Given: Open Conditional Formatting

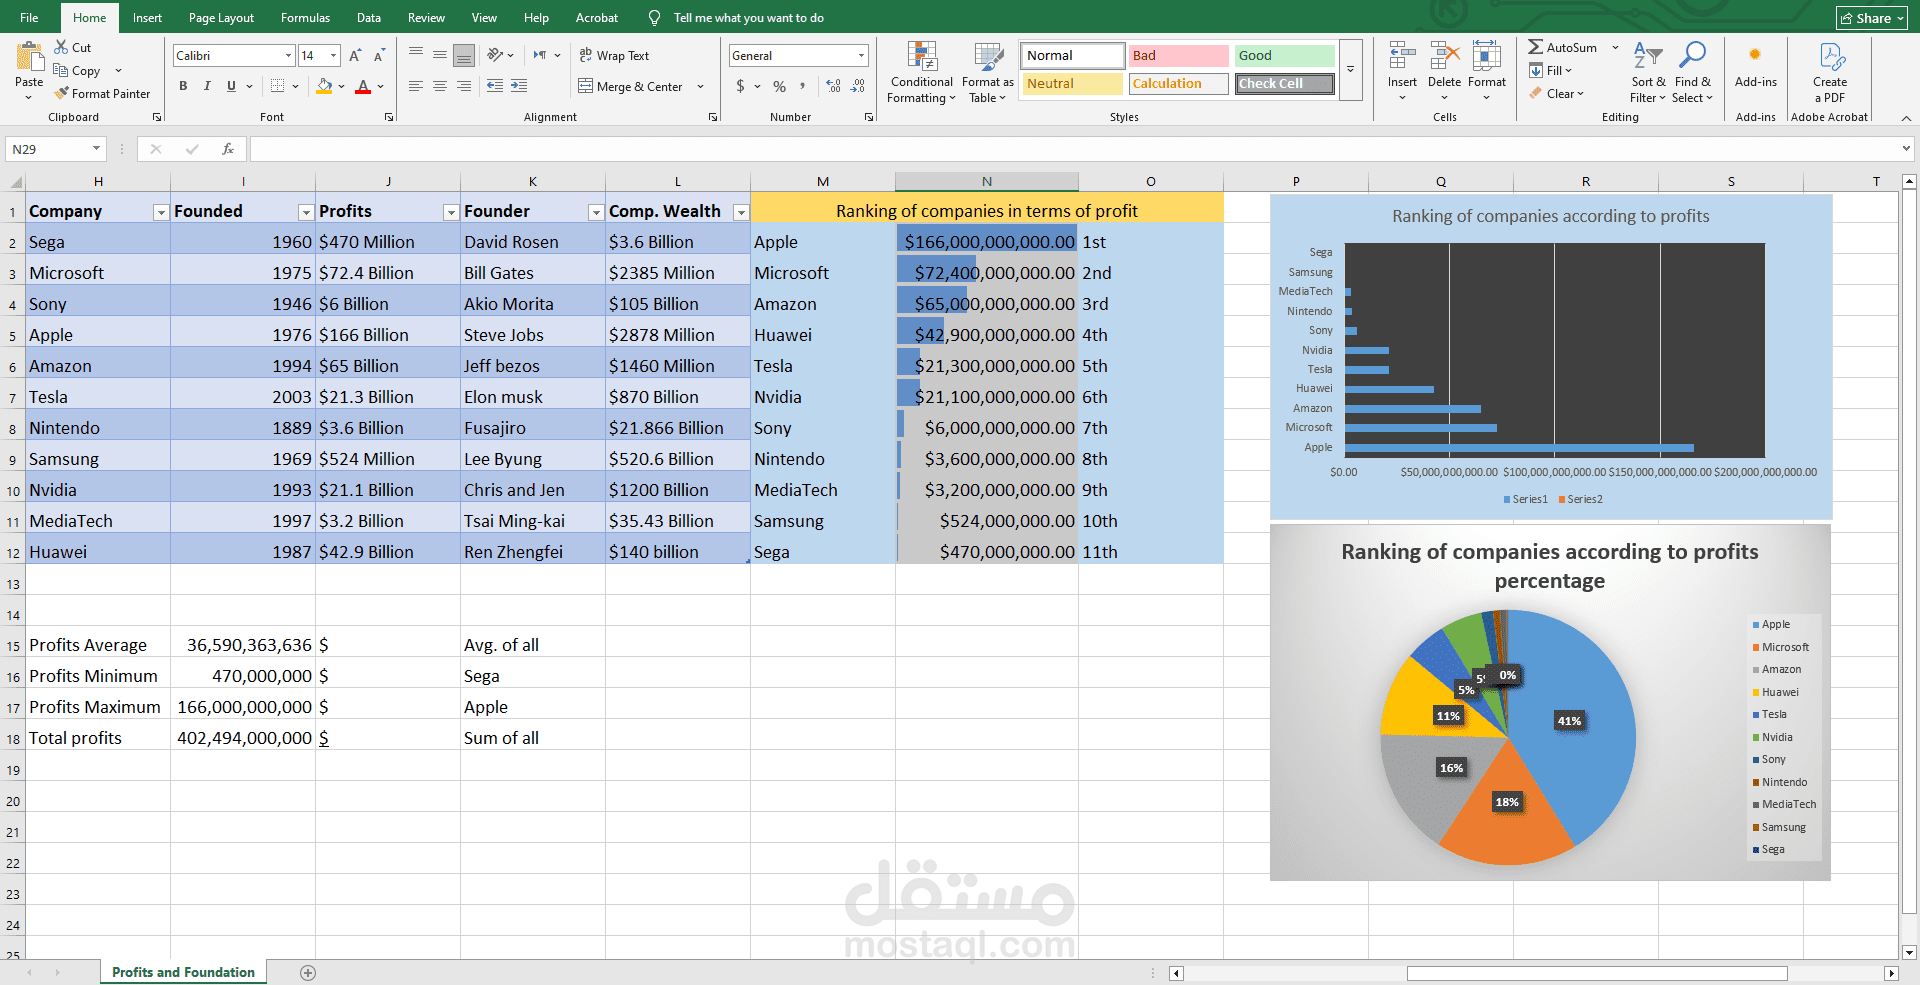Looking at the screenshot, I should (x=922, y=72).
